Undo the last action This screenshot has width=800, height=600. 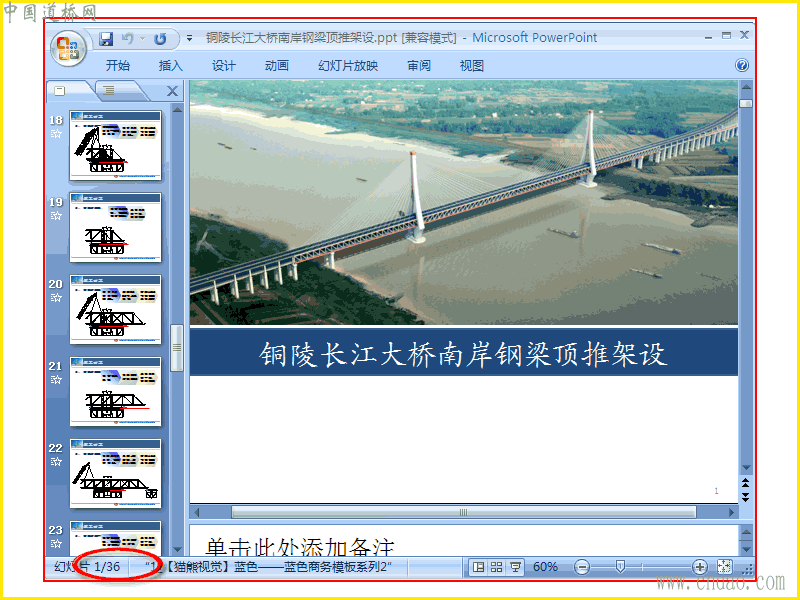(x=128, y=38)
